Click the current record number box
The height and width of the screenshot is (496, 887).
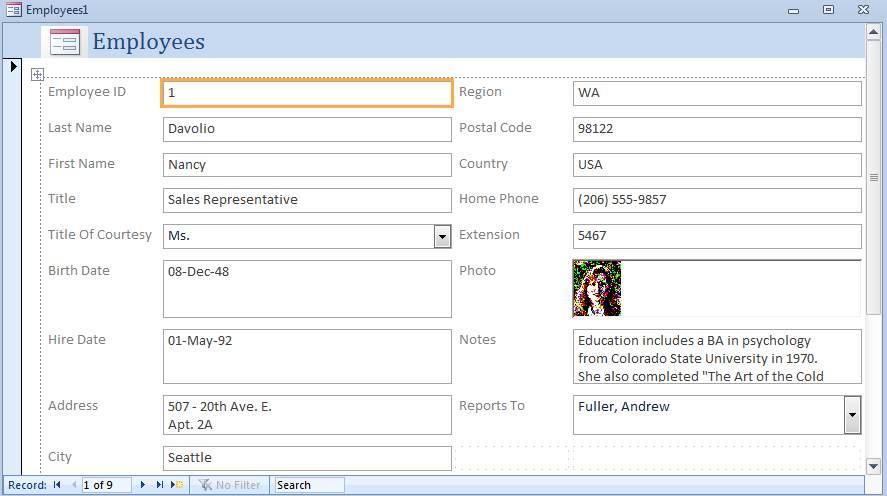click(x=106, y=485)
